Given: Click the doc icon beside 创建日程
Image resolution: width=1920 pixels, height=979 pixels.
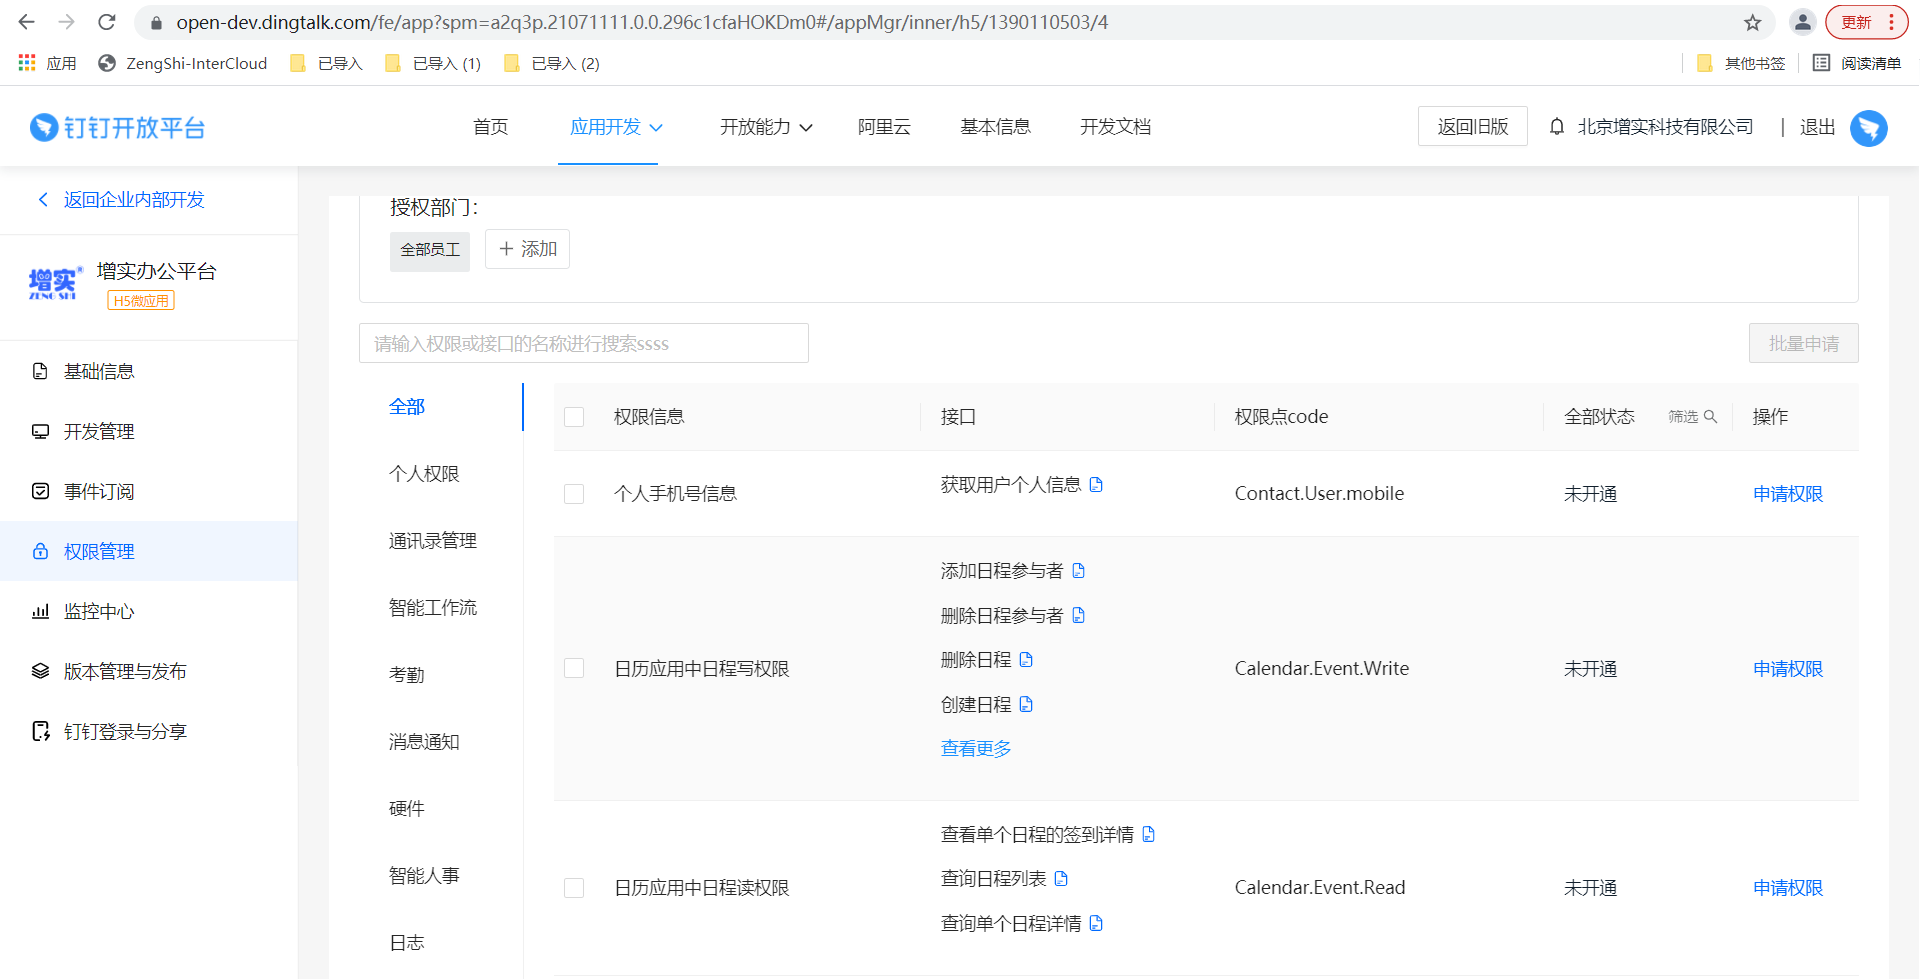Looking at the screenshot, I should pos(1026,705).
